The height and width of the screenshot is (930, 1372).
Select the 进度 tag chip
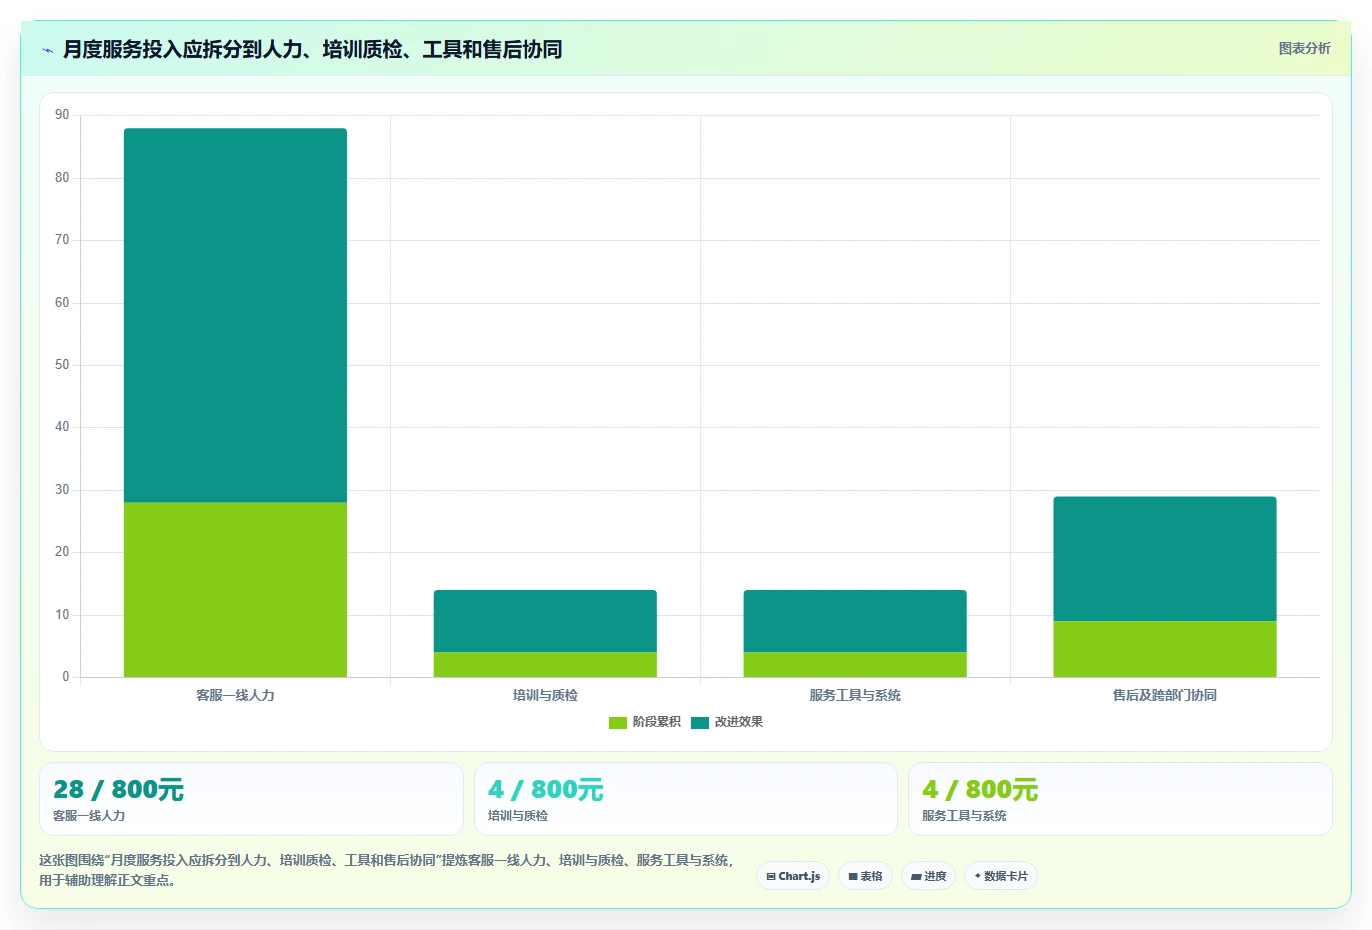(x=928, y=876)
